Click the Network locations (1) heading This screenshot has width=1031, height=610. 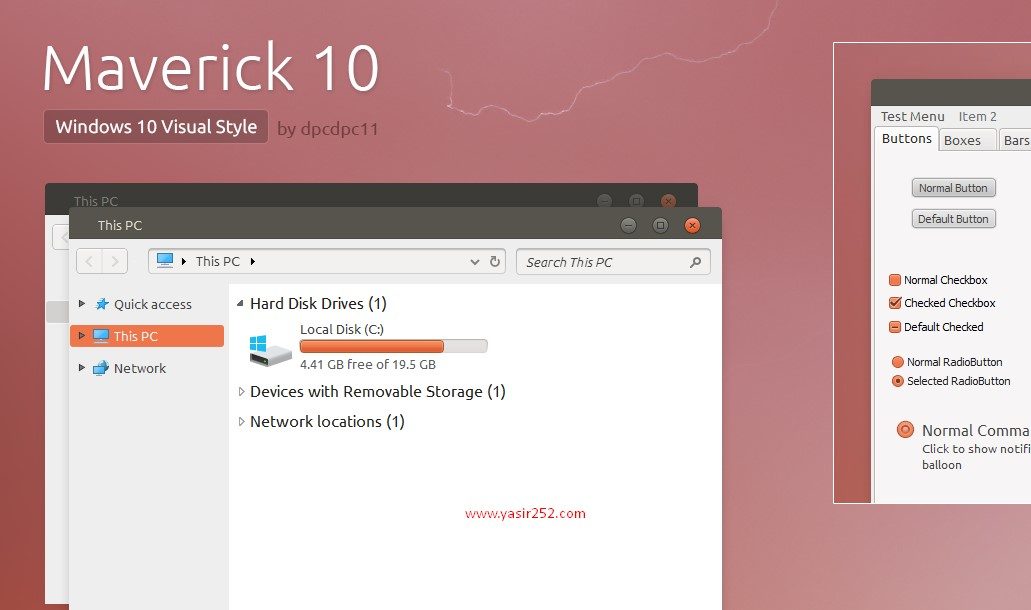pos(327,421)
